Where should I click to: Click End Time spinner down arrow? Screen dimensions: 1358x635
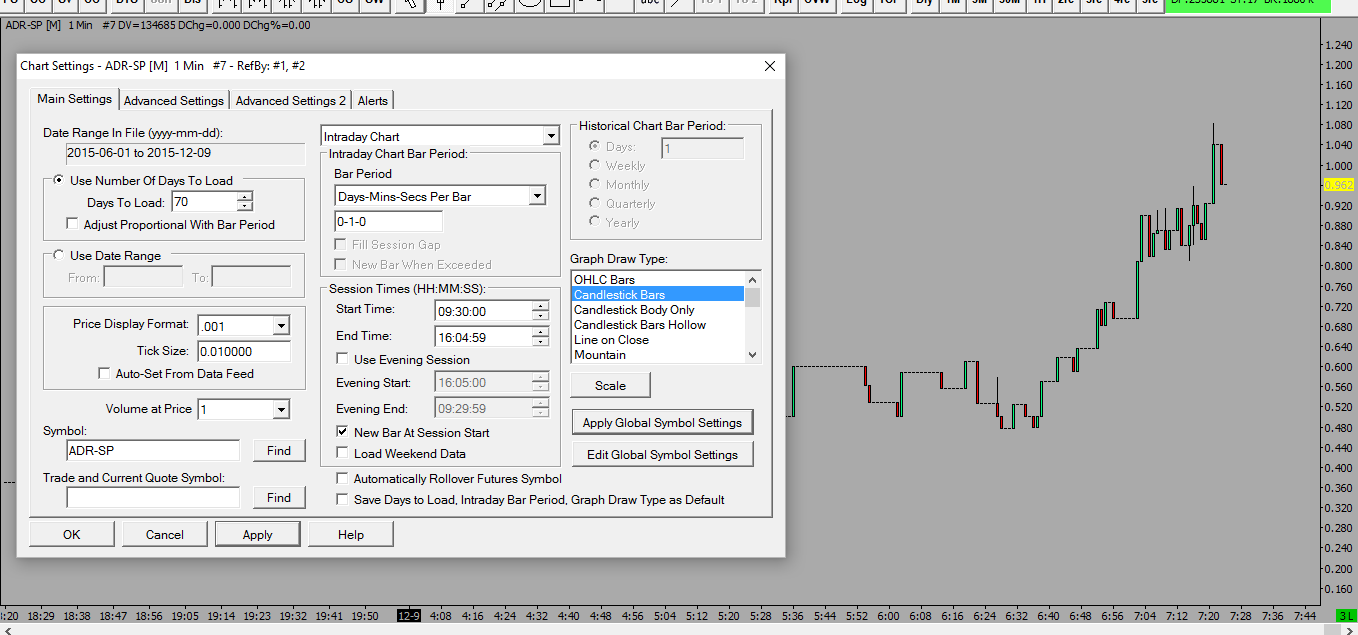tap(541, 341)
